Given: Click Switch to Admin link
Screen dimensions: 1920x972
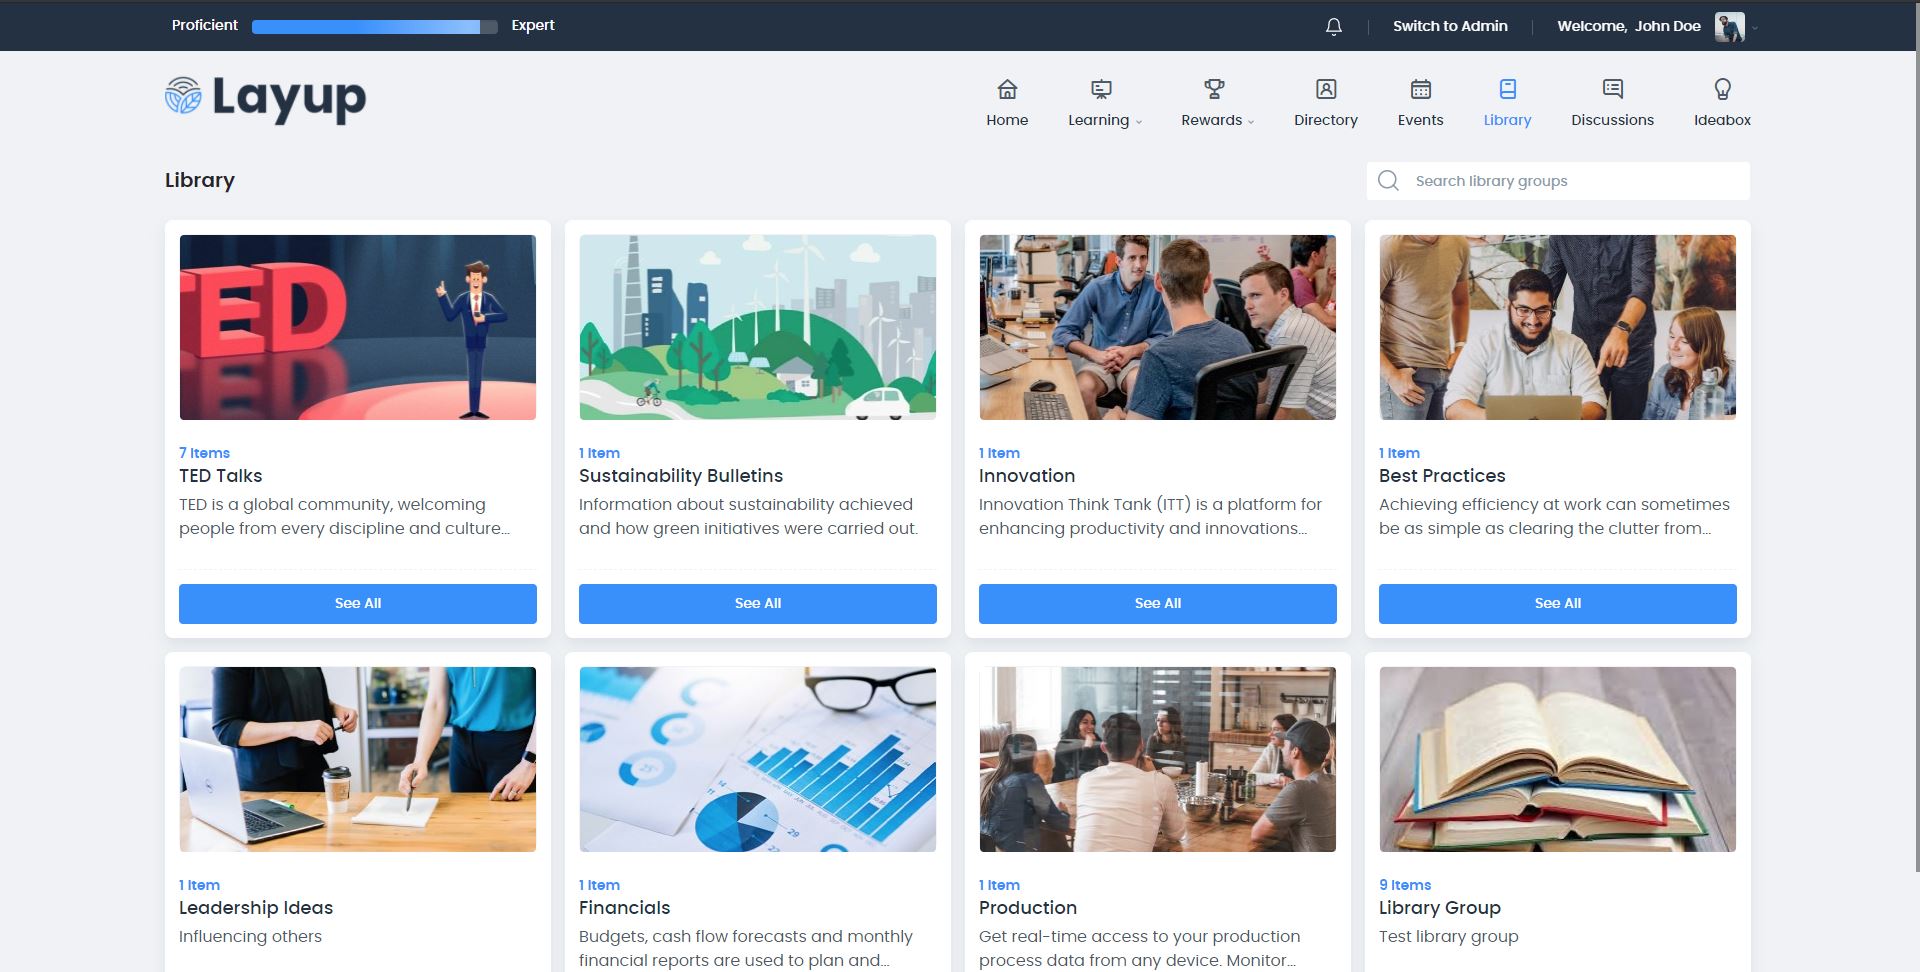Looking at the screenshot, I should tap(1450, 26).
